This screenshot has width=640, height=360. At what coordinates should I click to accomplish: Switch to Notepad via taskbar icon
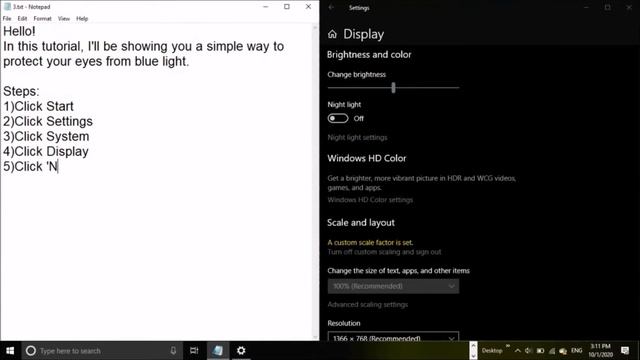(218, 351)
